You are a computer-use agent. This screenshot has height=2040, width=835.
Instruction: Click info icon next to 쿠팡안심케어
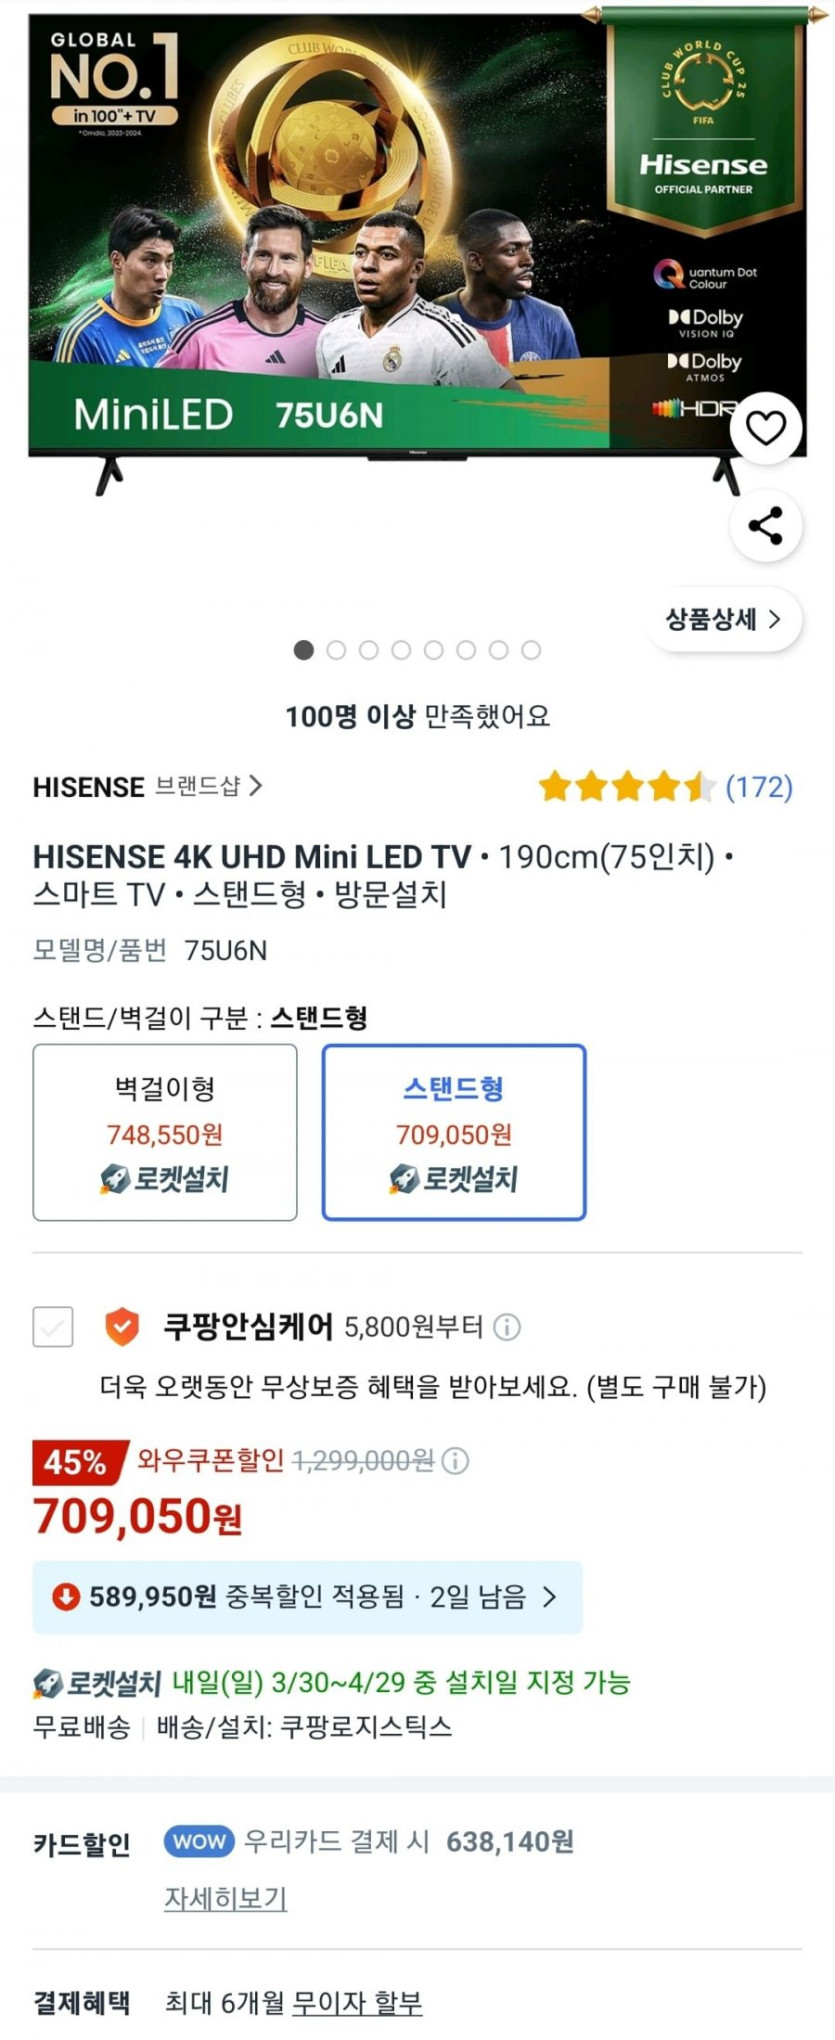[507, 1327]
